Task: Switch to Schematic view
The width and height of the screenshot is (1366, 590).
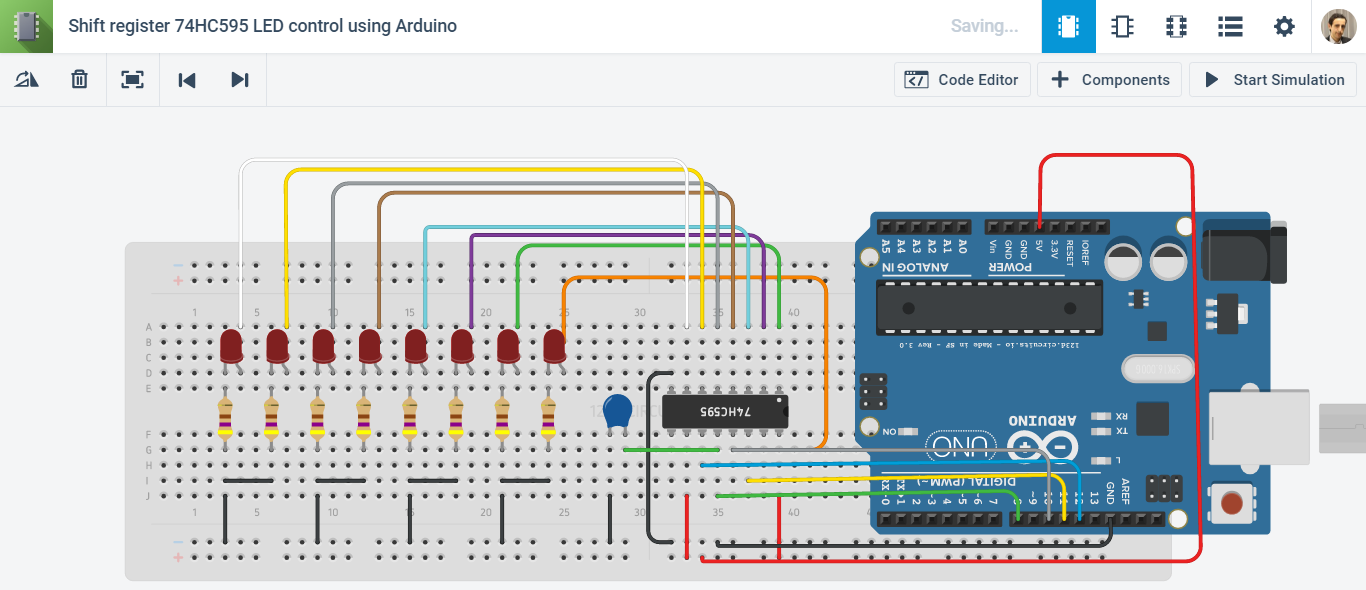Action: tap(1122, 27)
